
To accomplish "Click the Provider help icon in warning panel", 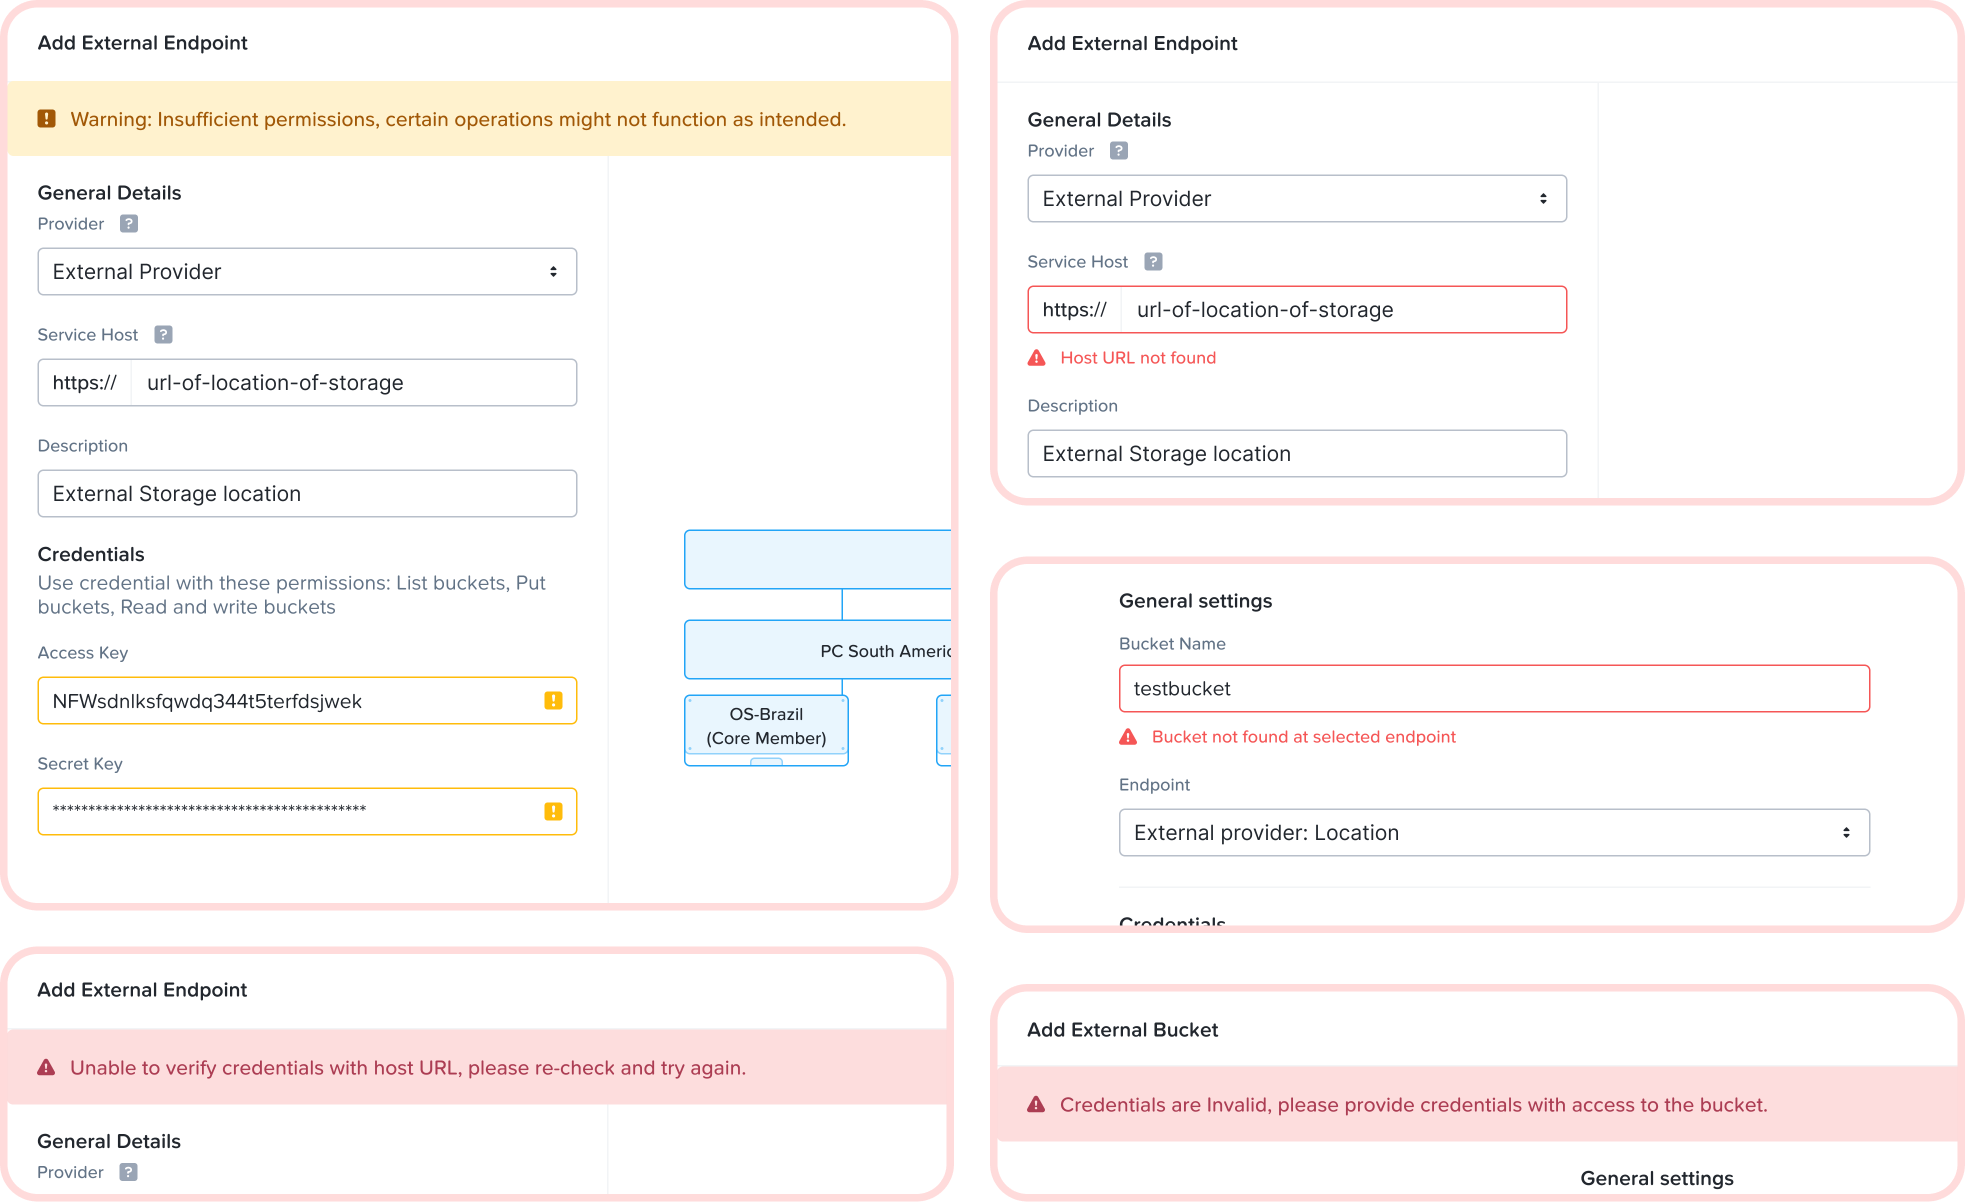I will (x=129, y=224).
